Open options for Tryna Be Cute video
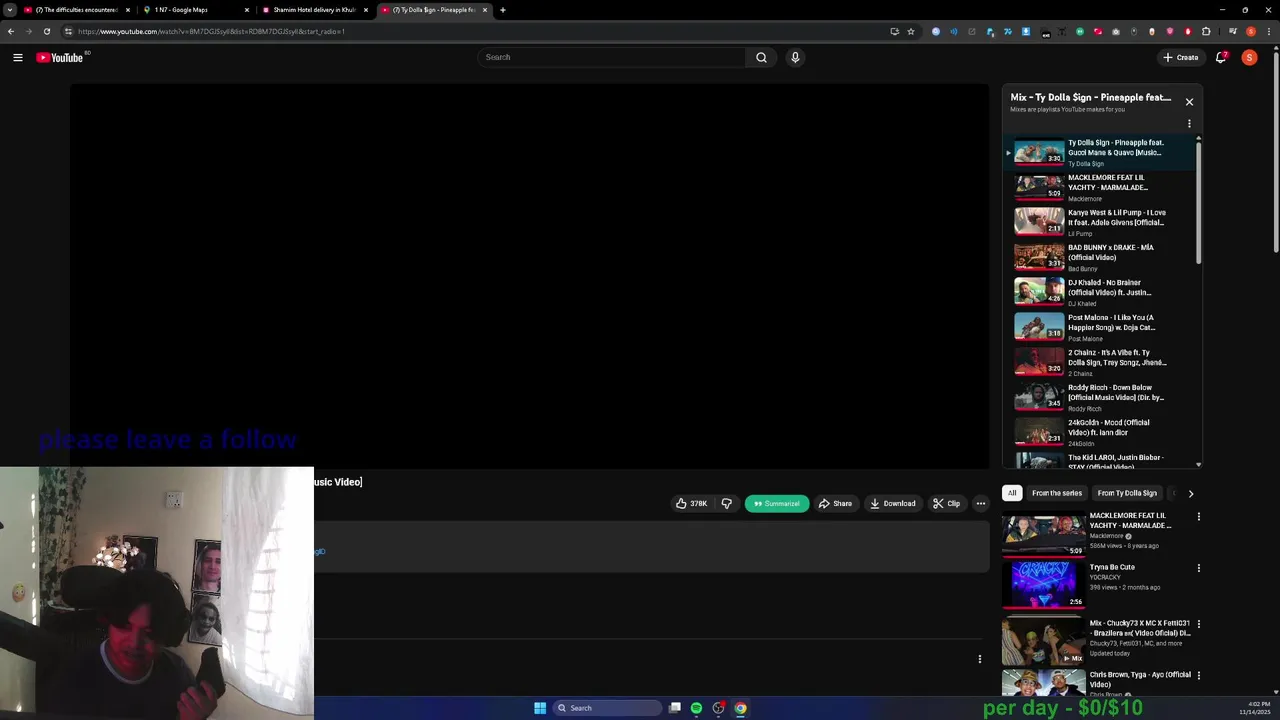Viewport: 1280px width, 720px height. (1198, 568)
